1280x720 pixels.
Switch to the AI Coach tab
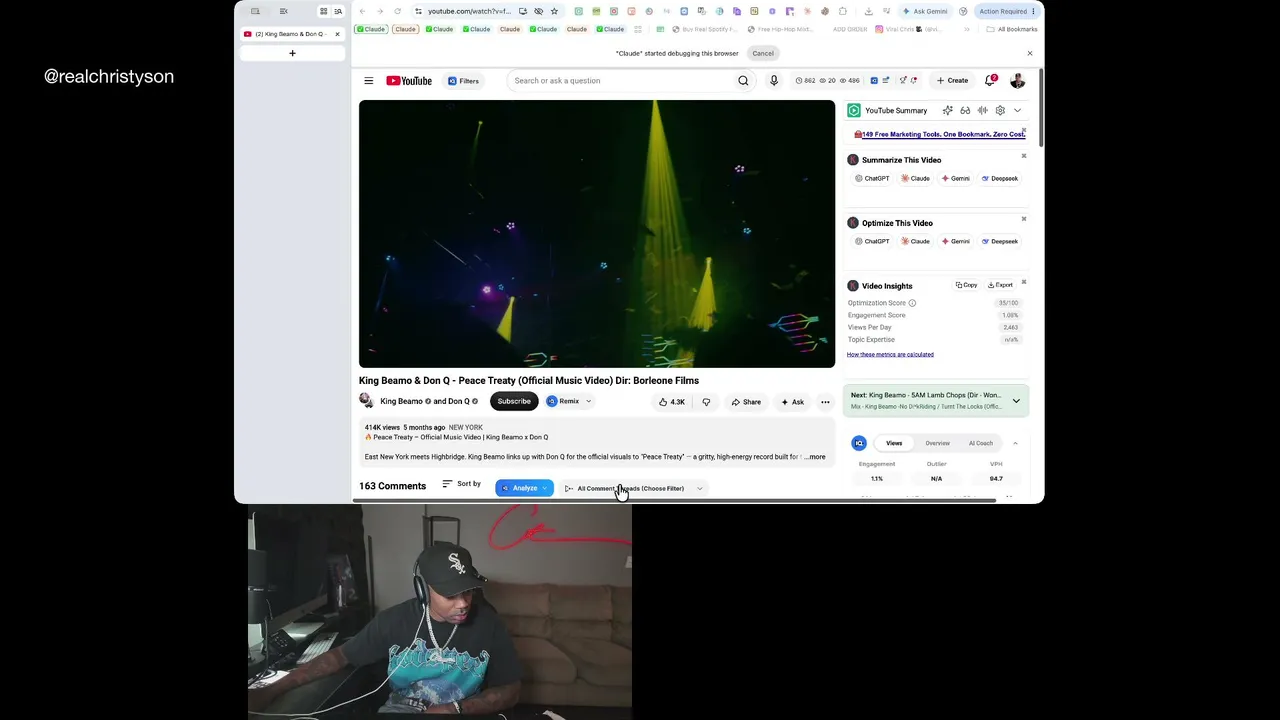[980, 444]
